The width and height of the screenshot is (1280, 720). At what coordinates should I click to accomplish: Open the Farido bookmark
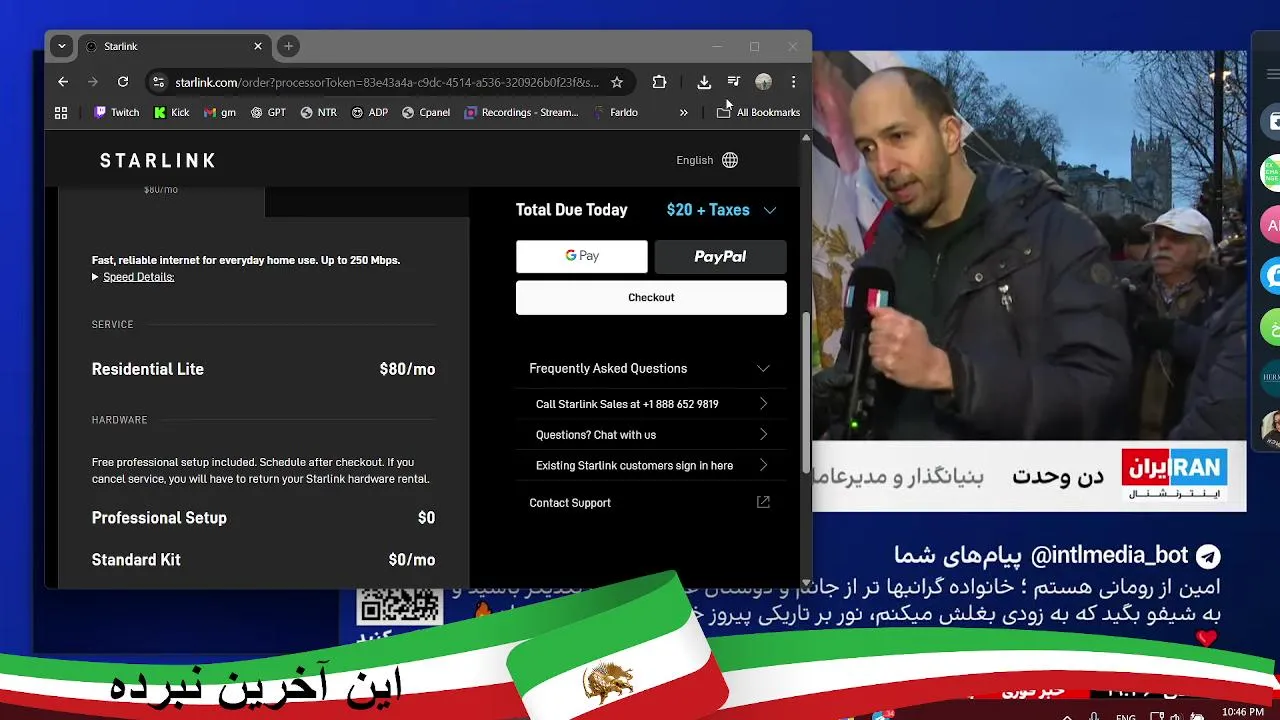point(615,113)
